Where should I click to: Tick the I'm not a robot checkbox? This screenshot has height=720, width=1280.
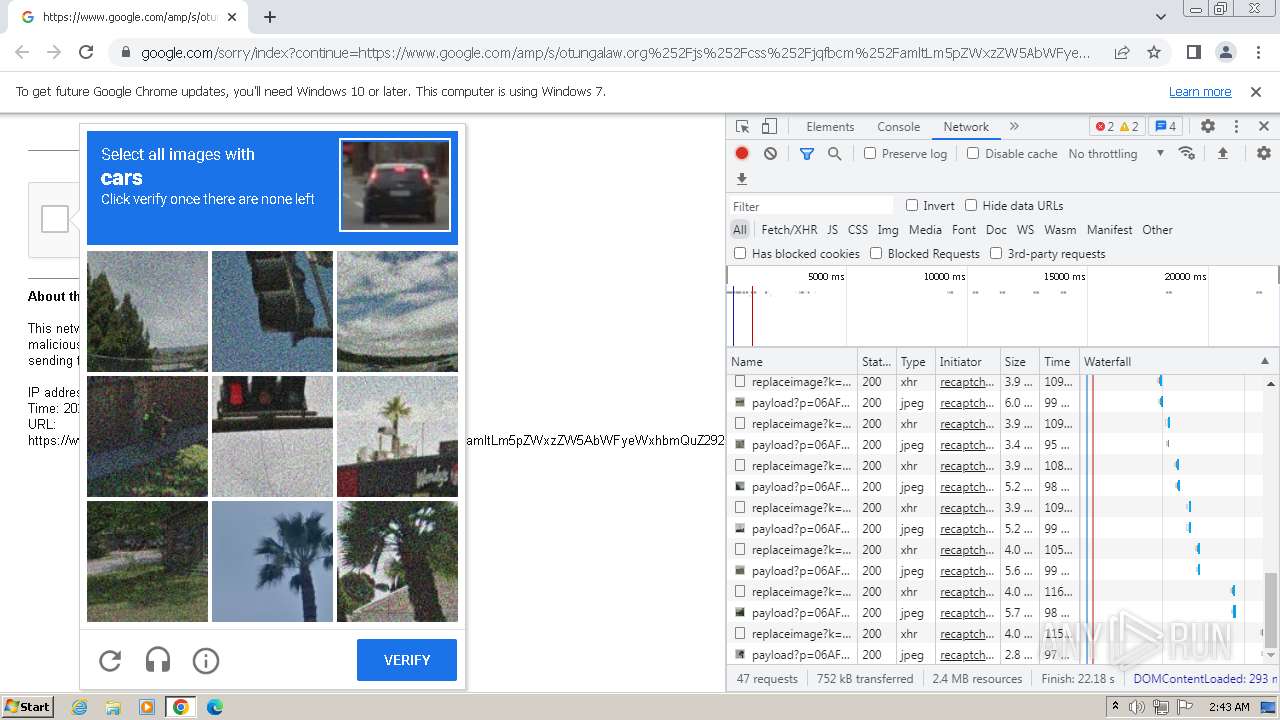point(55,219)
